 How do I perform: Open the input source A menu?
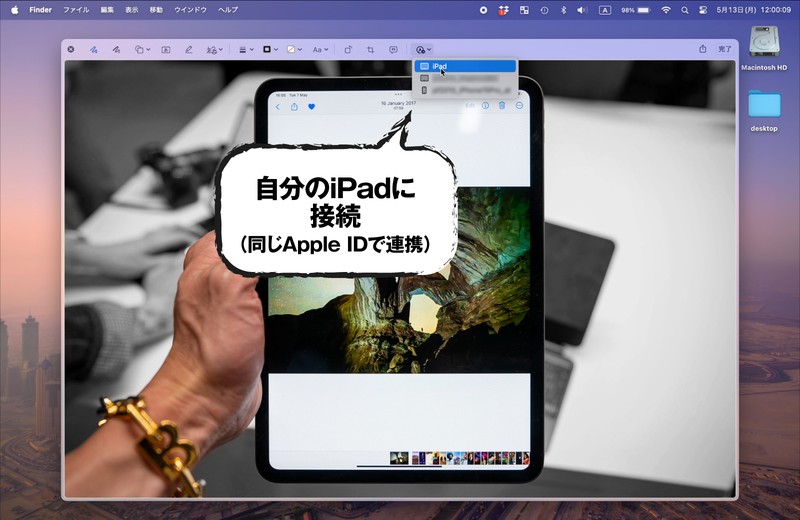click(605, 10)
